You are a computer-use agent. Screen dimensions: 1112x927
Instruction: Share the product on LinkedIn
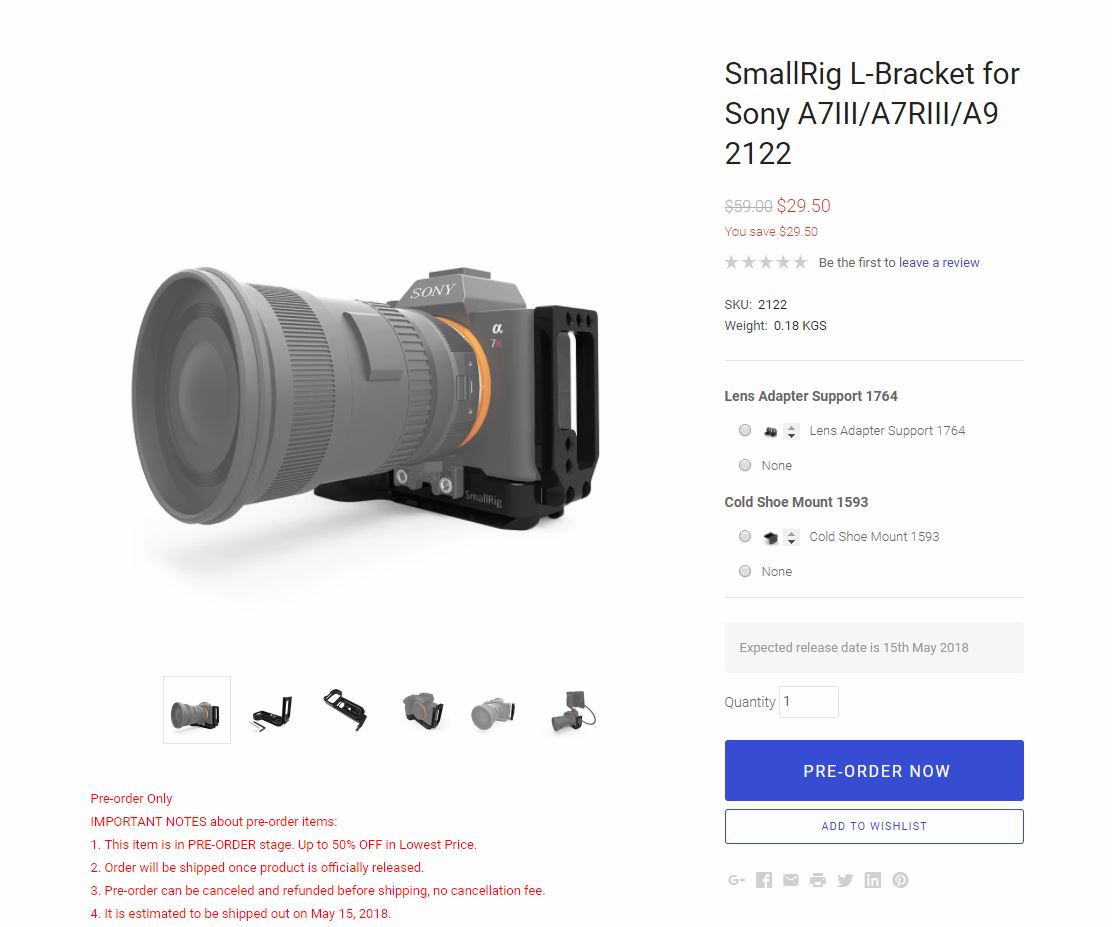pos(872,880)
